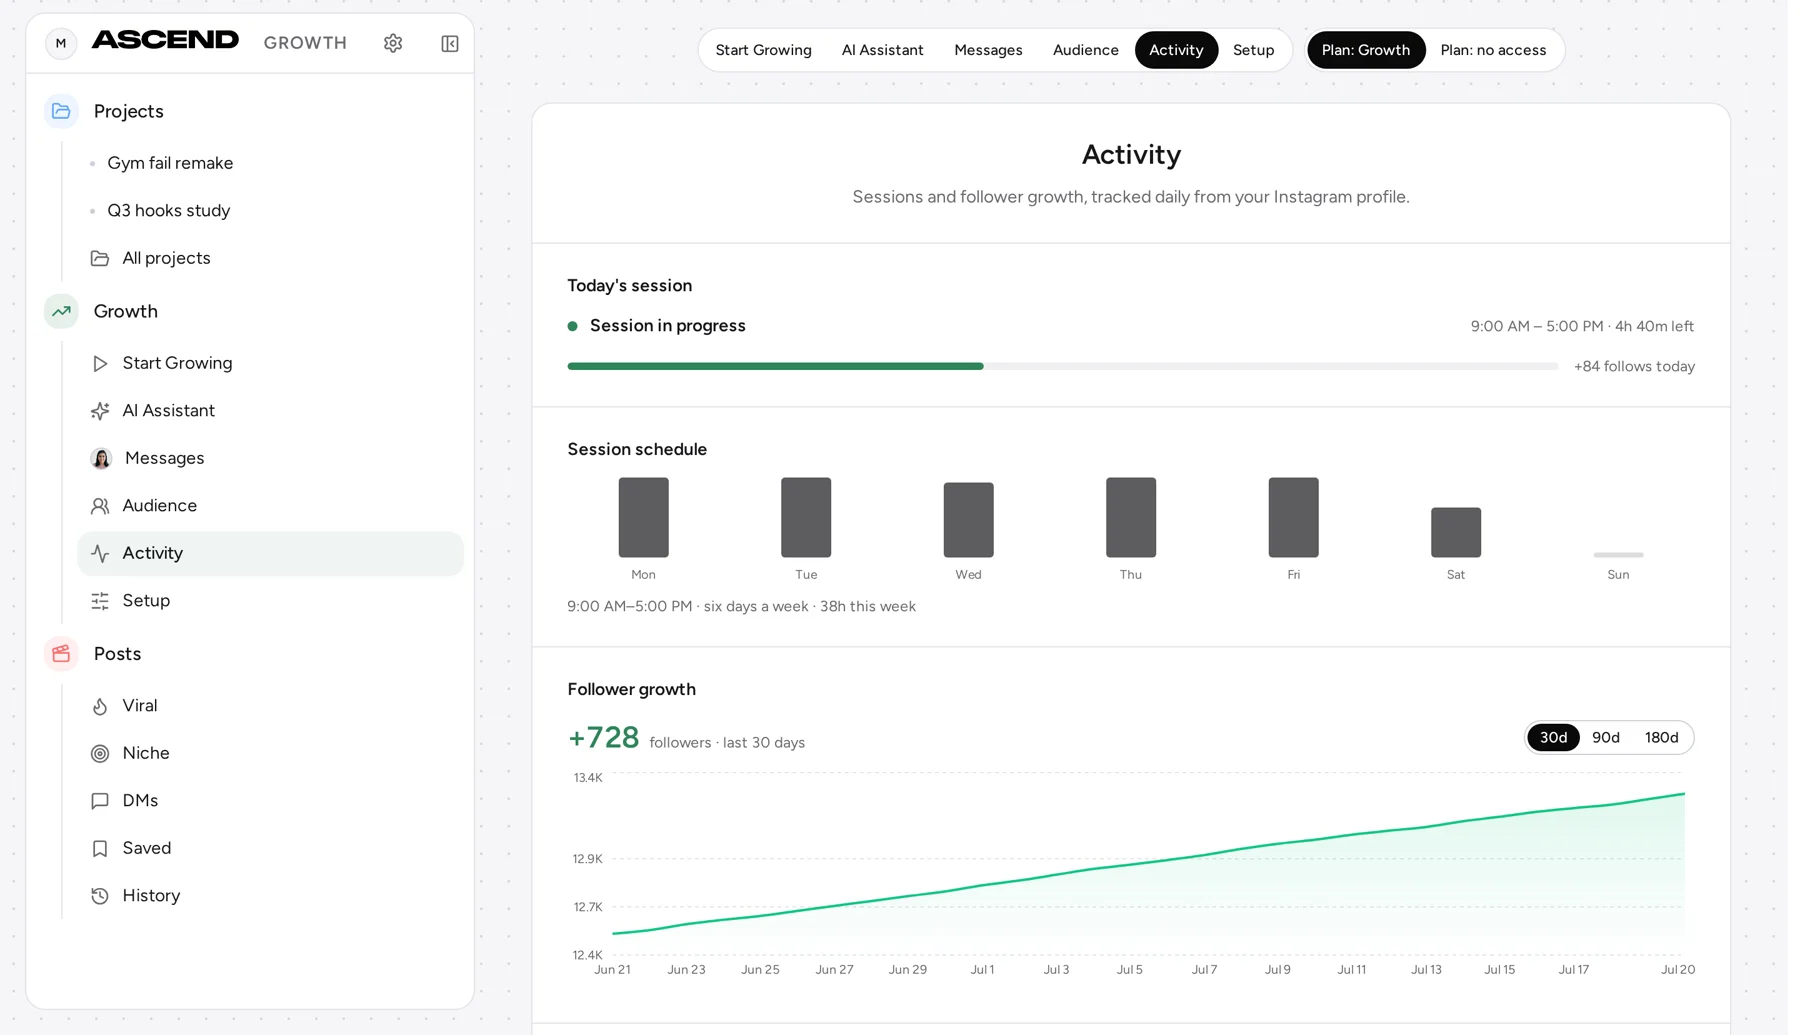
Task: Select the Plan: no access toggle
Action: 1493,50
